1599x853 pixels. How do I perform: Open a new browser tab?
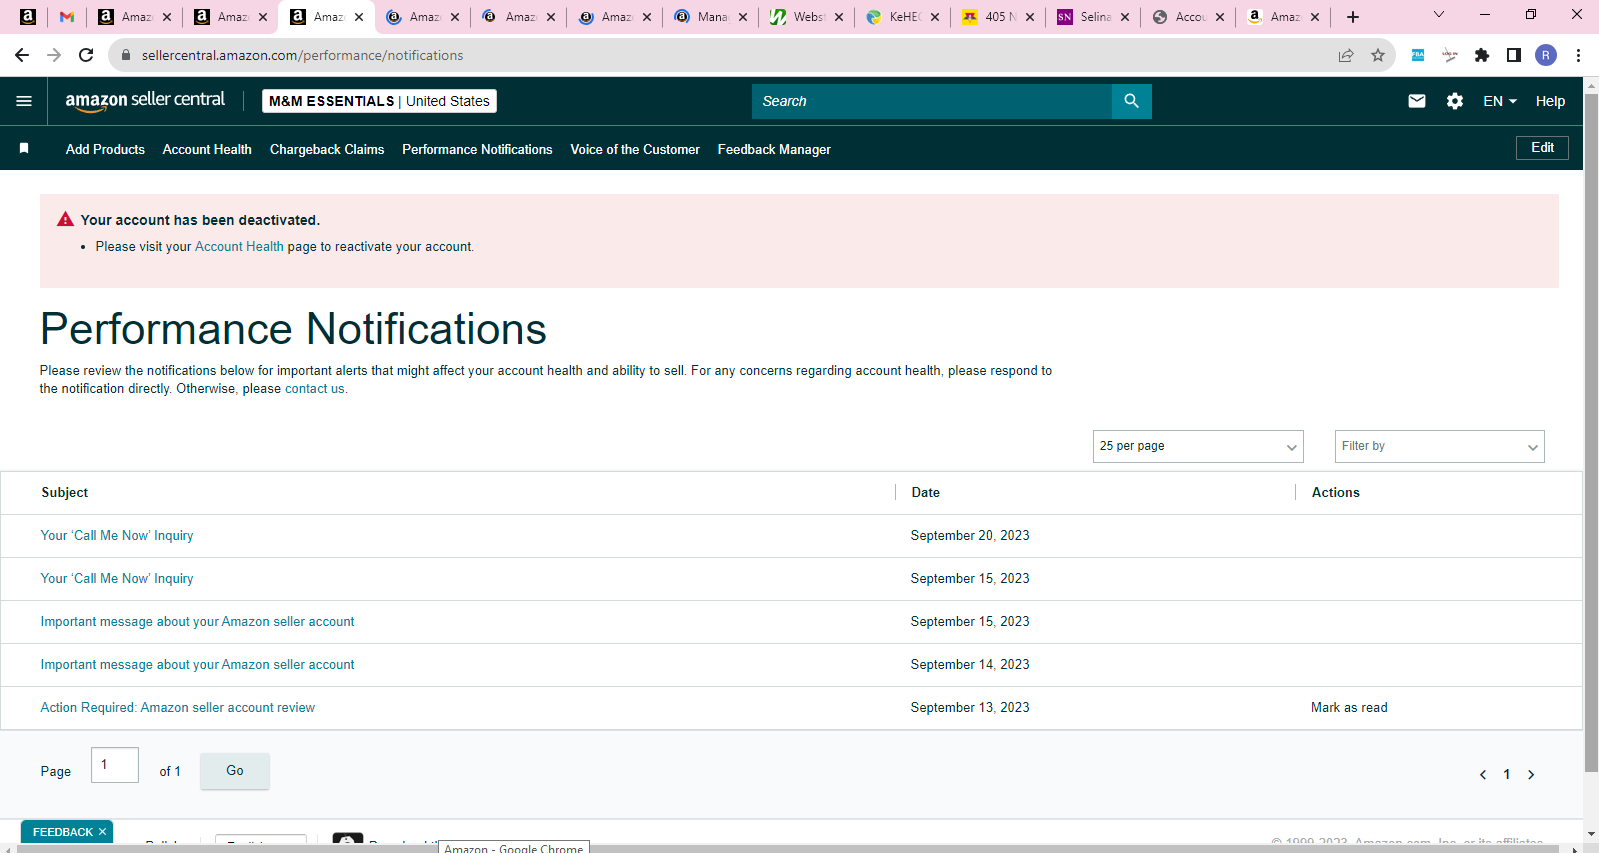coord(1353,17)
